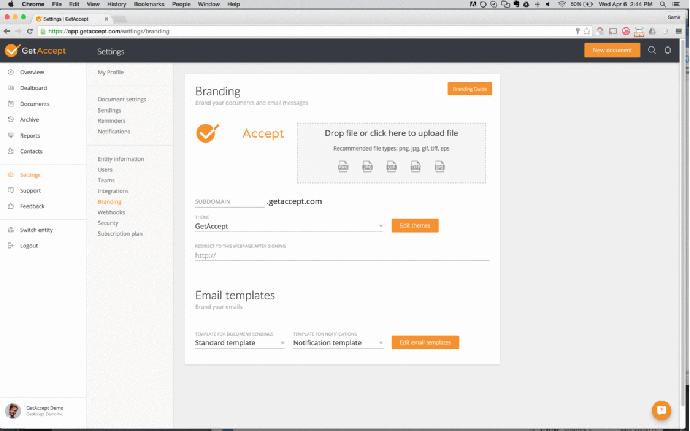690x431 pixels.
Task: Click the Reports sidebar icon
Action: click(x=11, y=136)
